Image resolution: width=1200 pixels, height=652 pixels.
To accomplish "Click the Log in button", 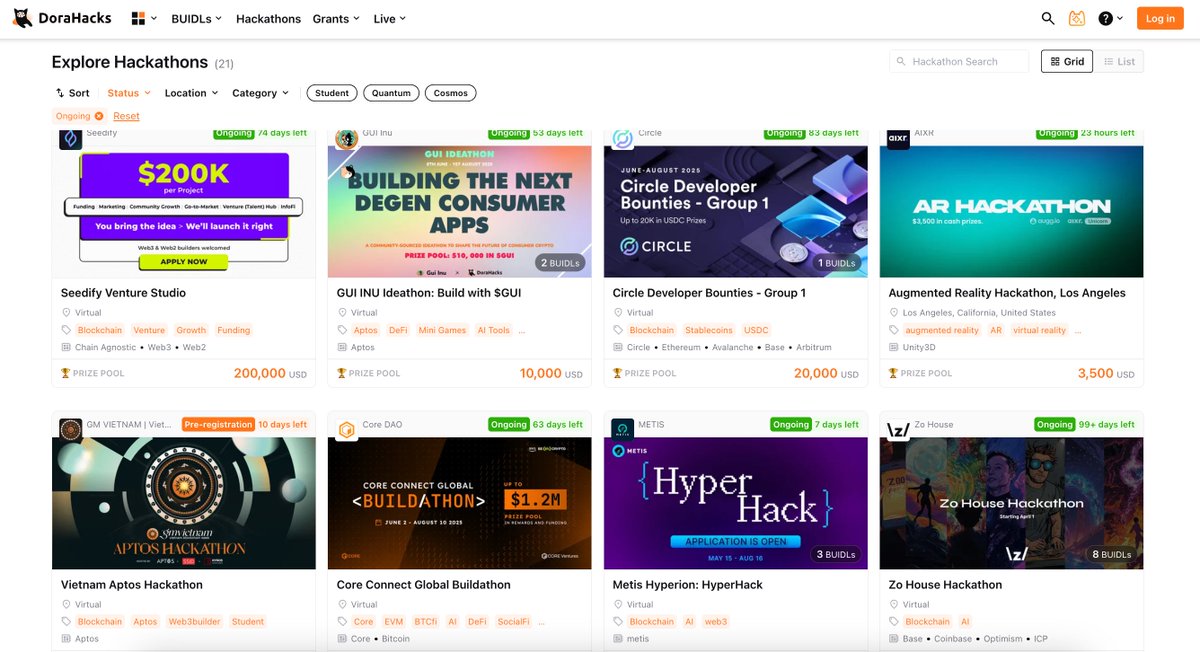I will [x=1160, y=18].
